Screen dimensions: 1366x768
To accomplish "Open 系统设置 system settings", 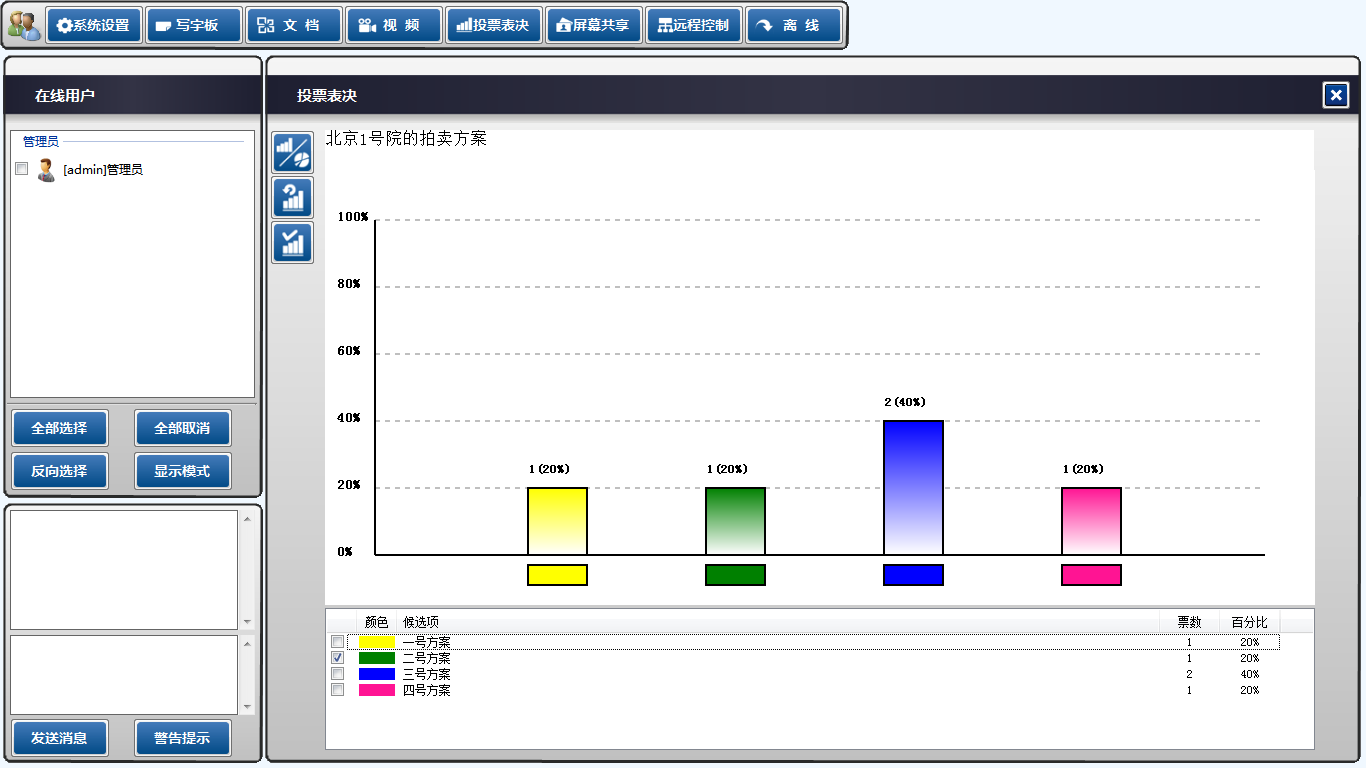I will (94, 25).
